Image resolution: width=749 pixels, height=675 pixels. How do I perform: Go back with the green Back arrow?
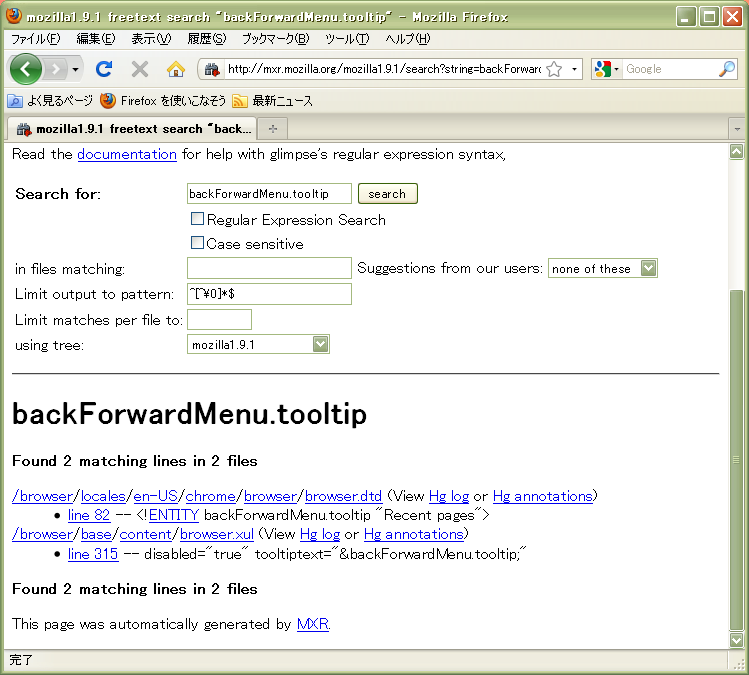[x=25, y=69]
